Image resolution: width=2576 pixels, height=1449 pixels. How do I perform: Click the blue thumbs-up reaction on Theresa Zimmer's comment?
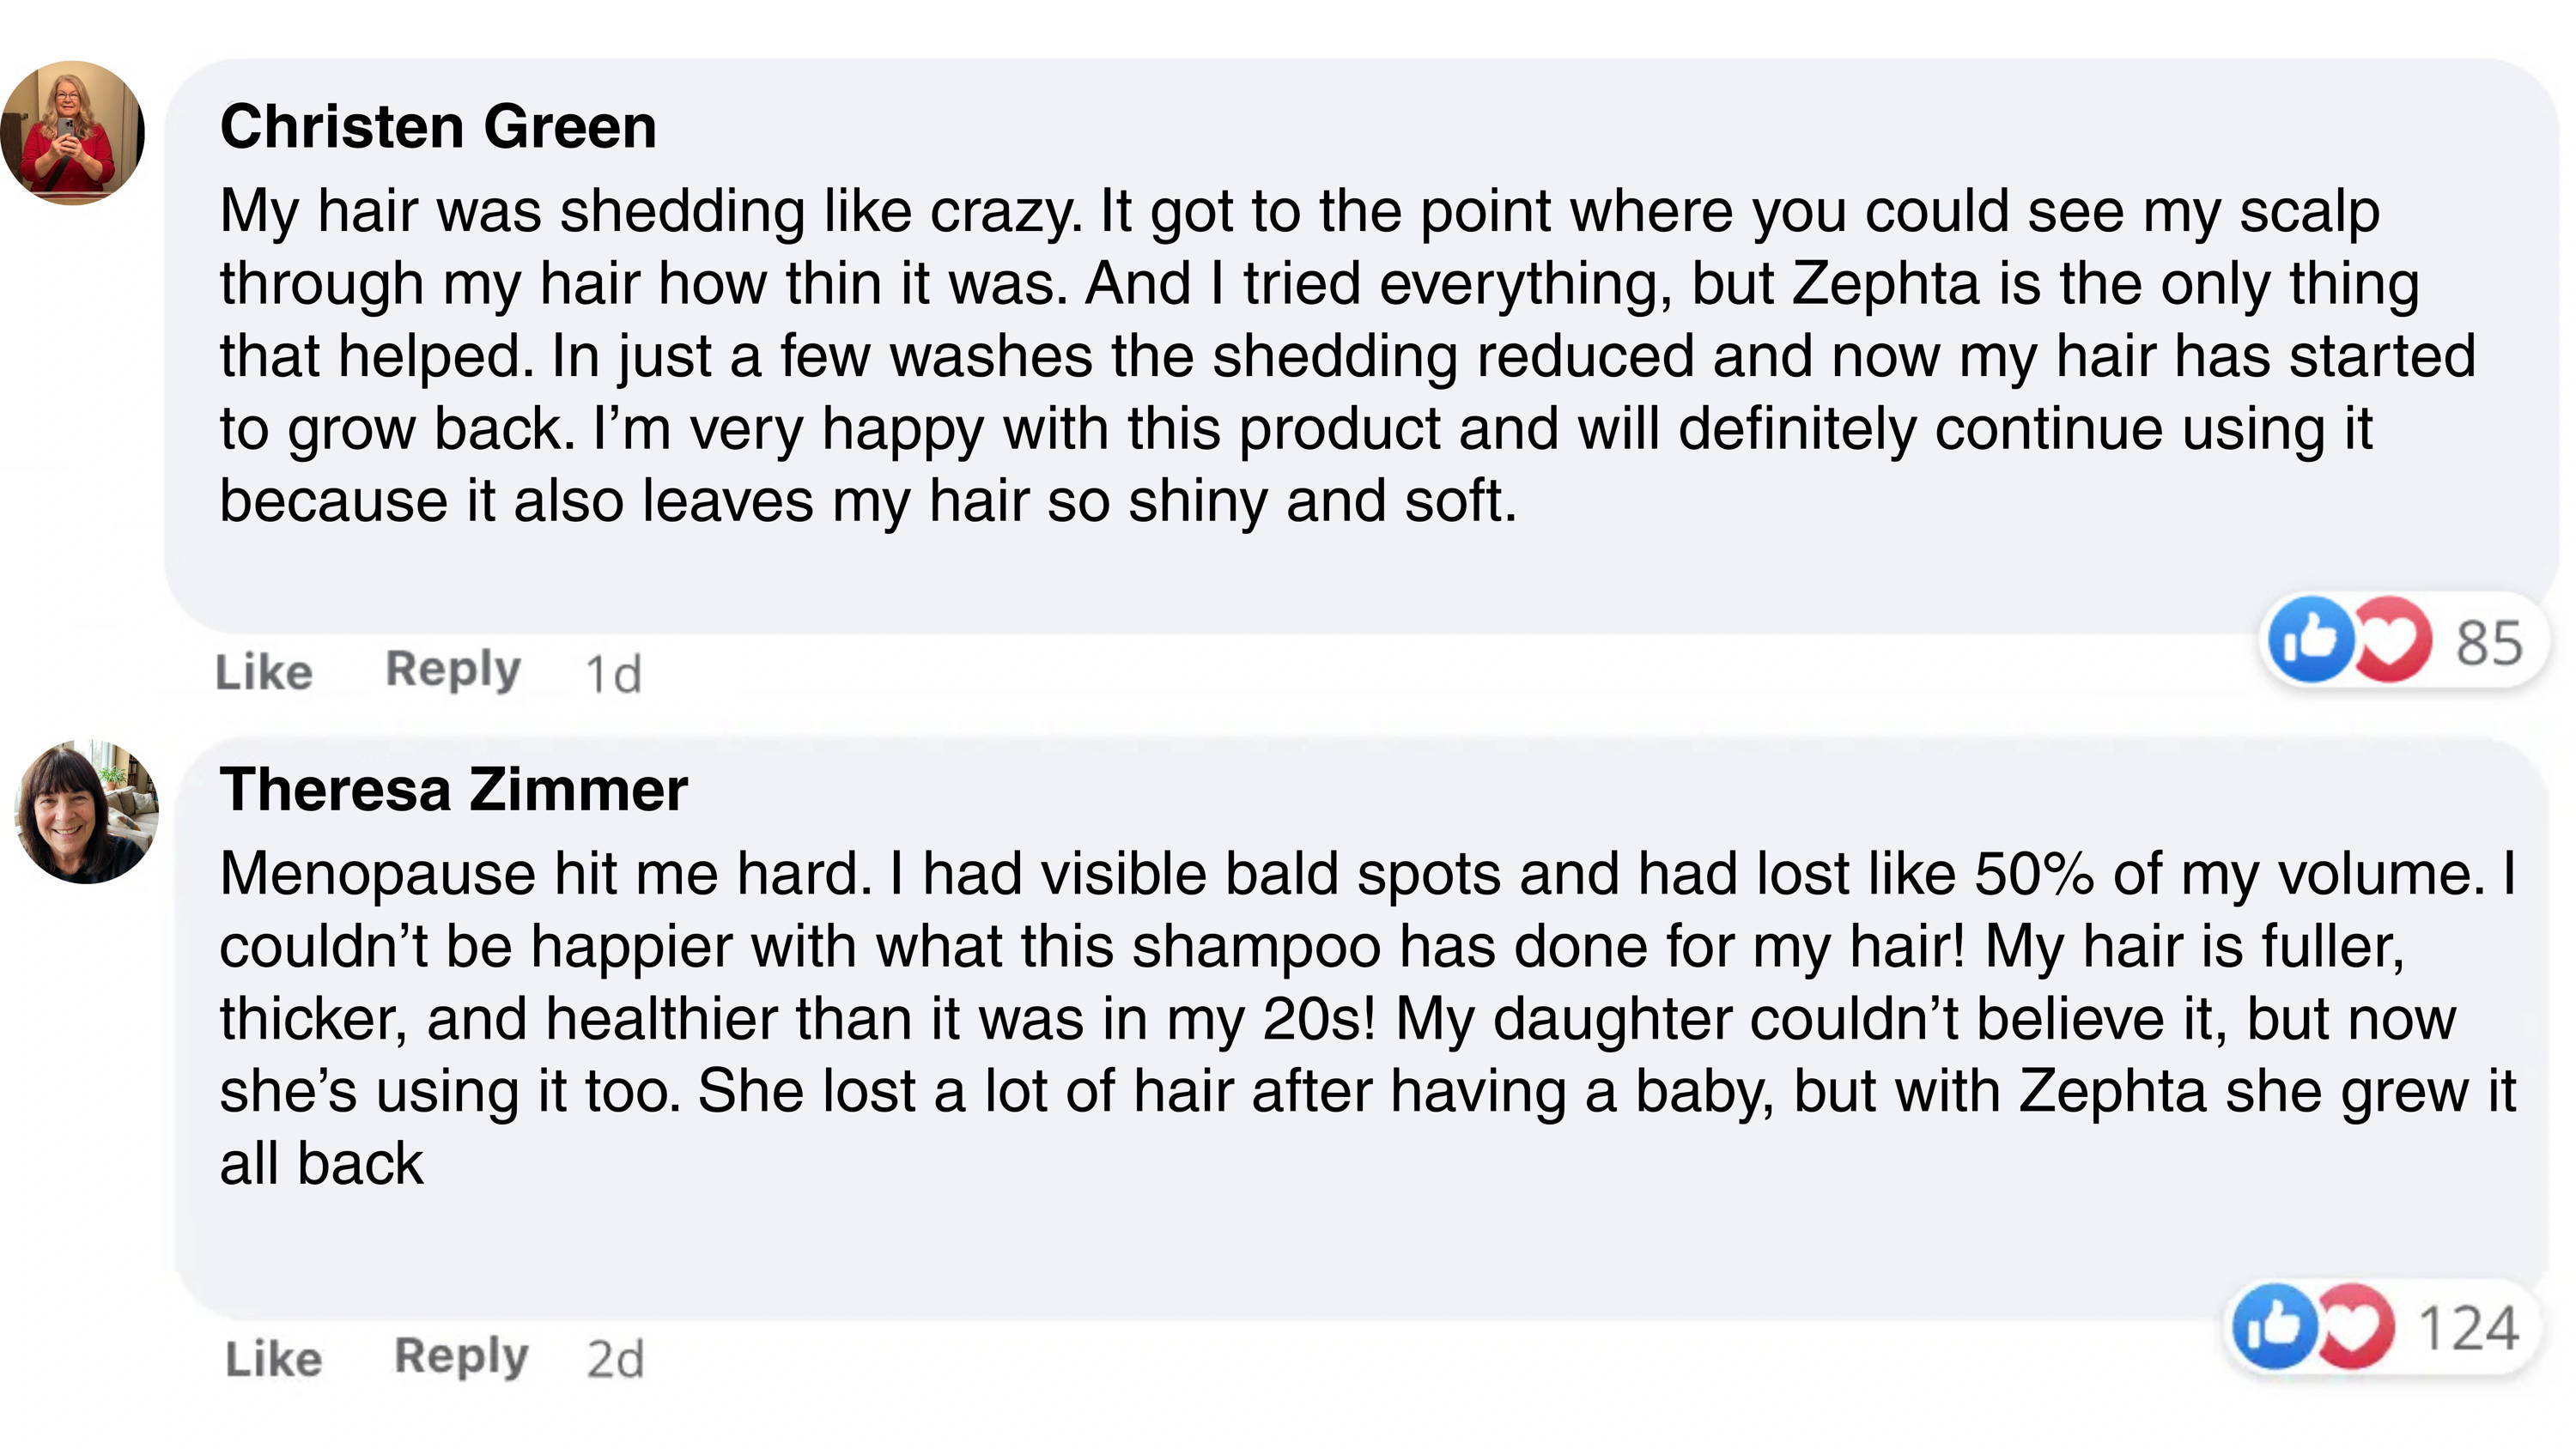click(2275, 1327)
